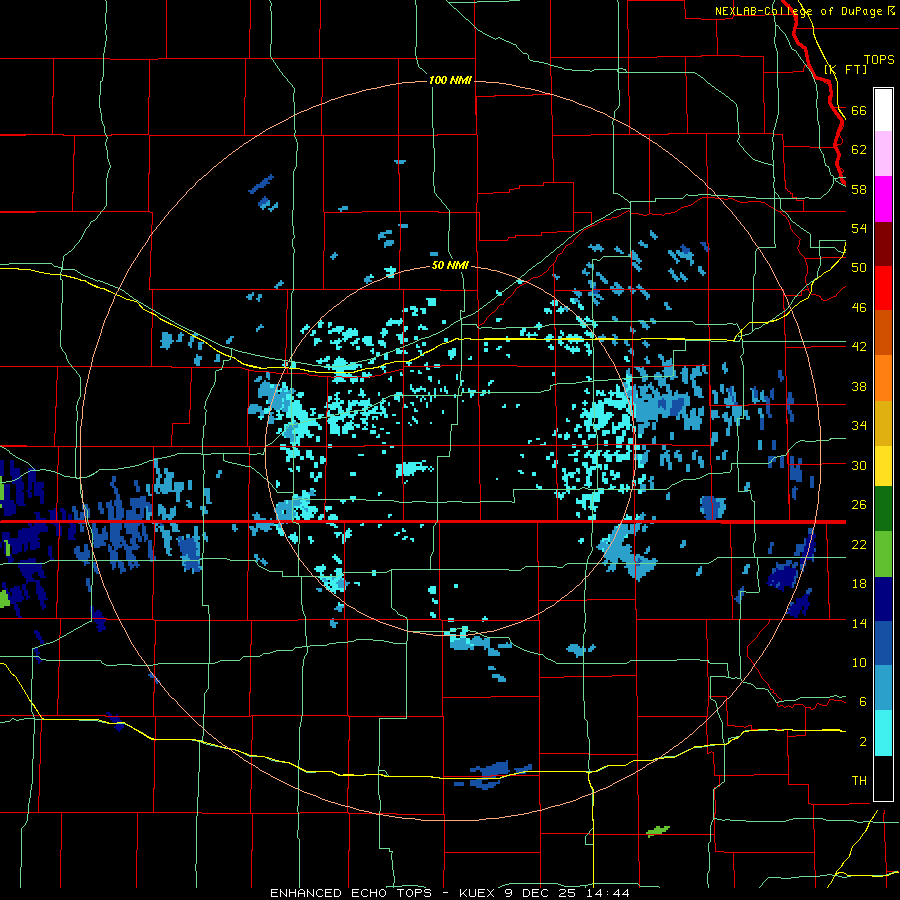This screenshot has width=900, height=900.
Task: Click the 58 value on the legend
Action: pyautogui.click(x=859, y=189)
